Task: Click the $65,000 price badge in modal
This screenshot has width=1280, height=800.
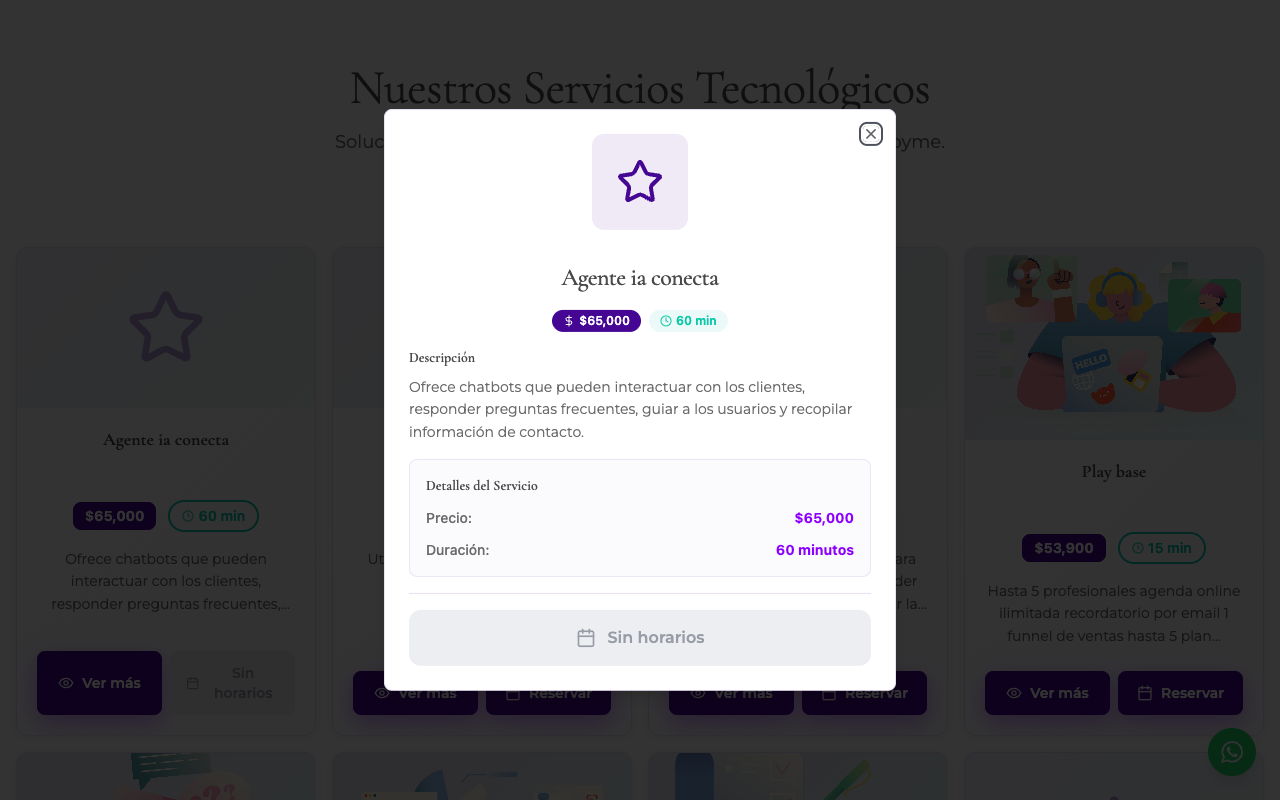Action: point(596,321)
